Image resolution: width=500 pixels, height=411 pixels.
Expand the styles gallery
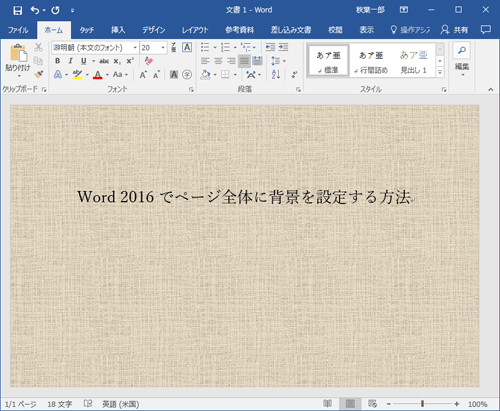tap(440, 72)
